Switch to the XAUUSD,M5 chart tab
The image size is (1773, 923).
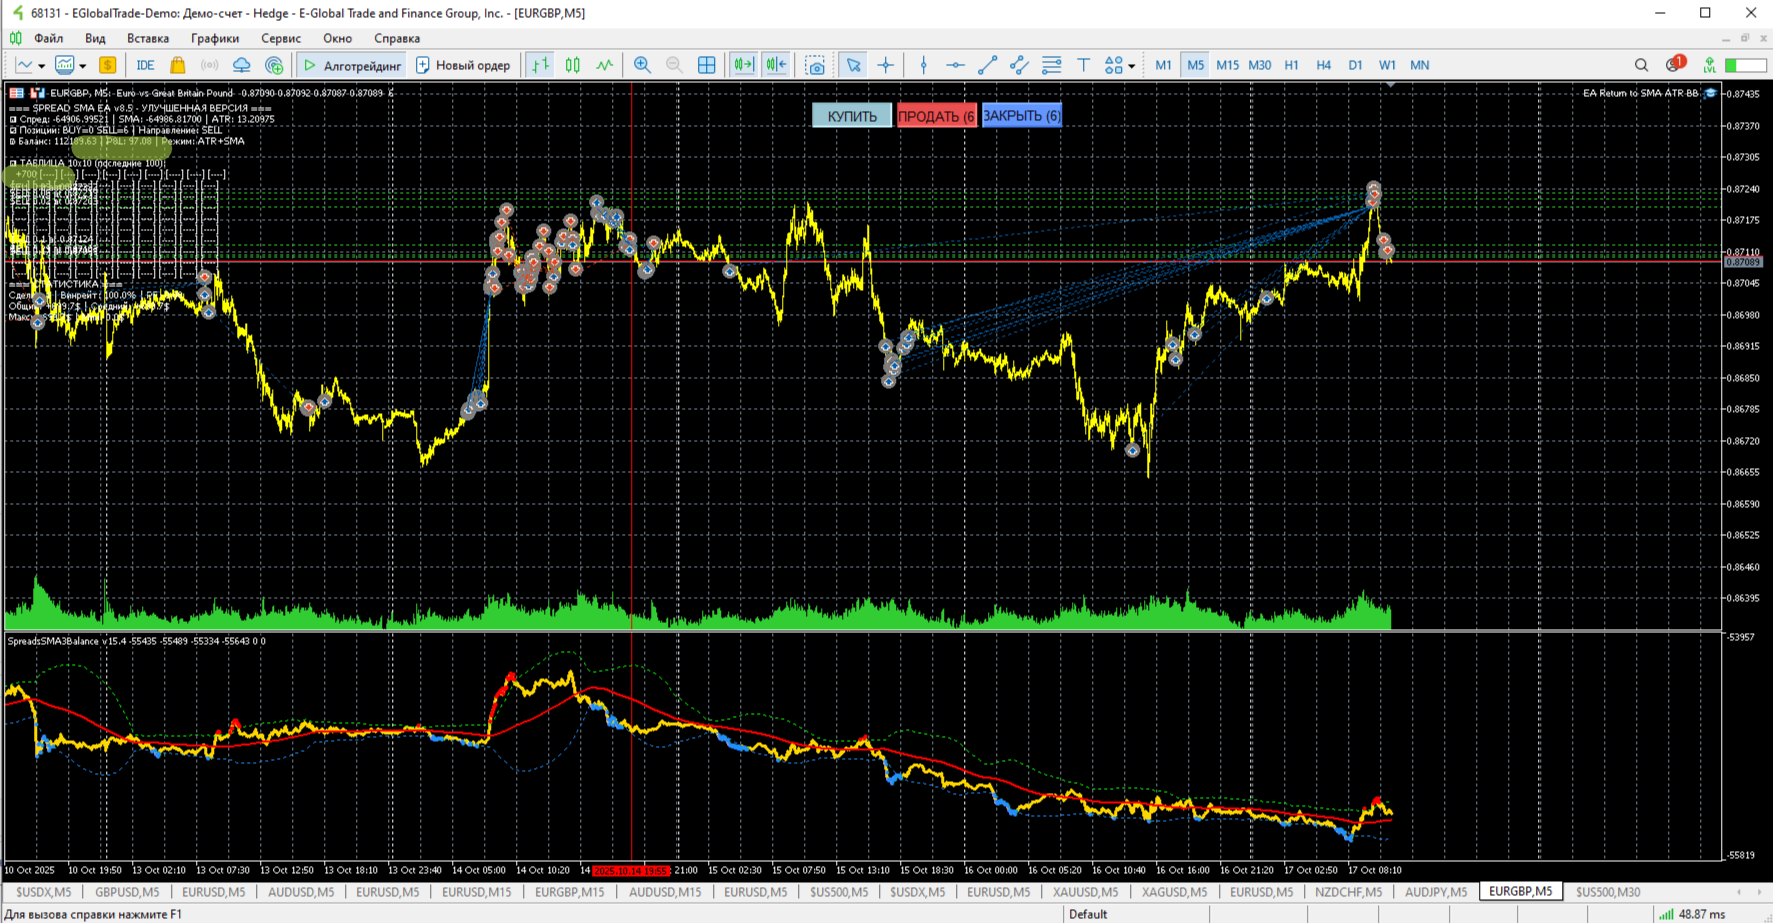[1085, 892]
